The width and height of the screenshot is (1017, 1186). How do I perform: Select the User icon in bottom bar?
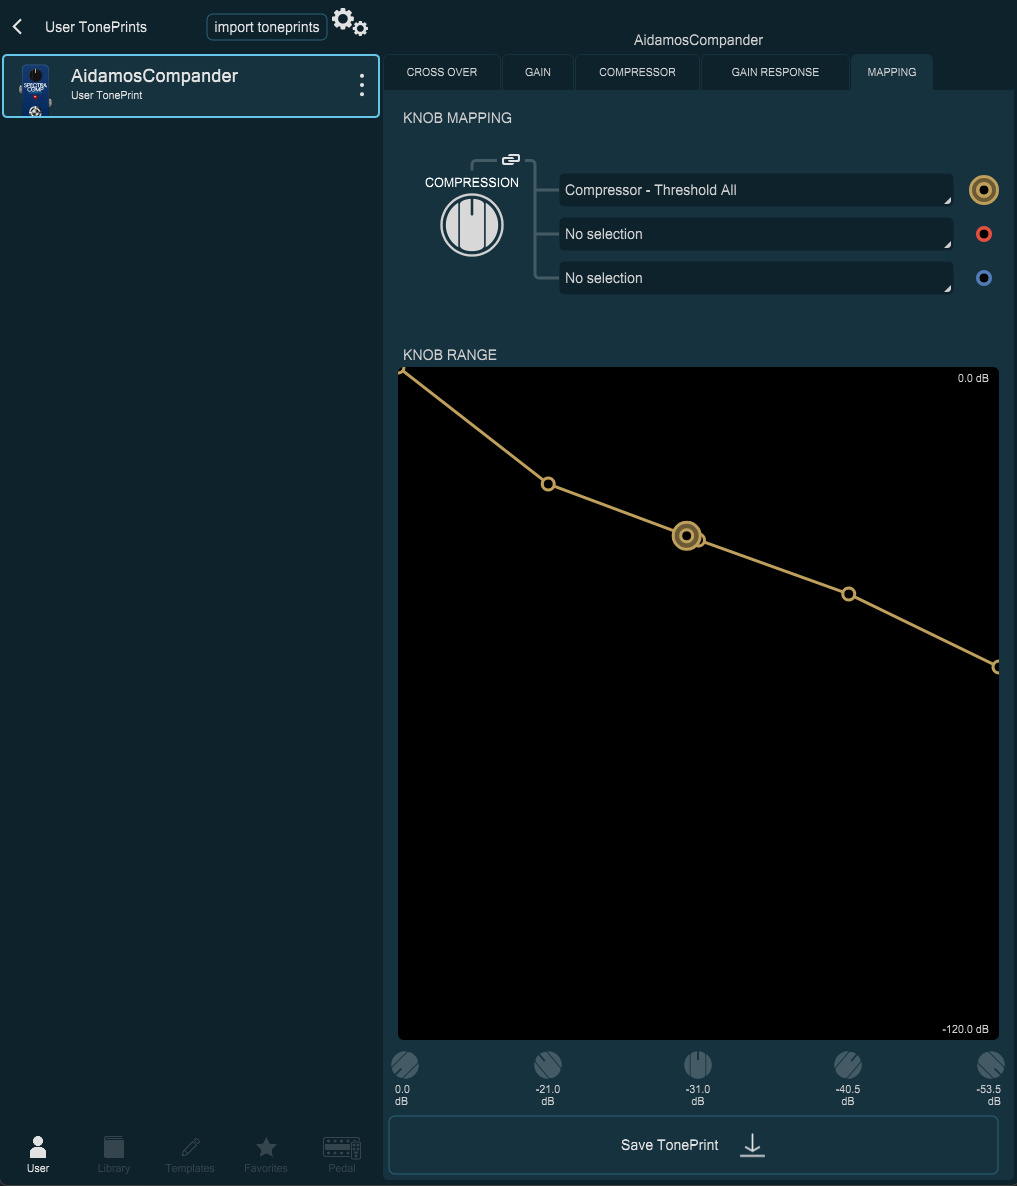click(38, 1154)
